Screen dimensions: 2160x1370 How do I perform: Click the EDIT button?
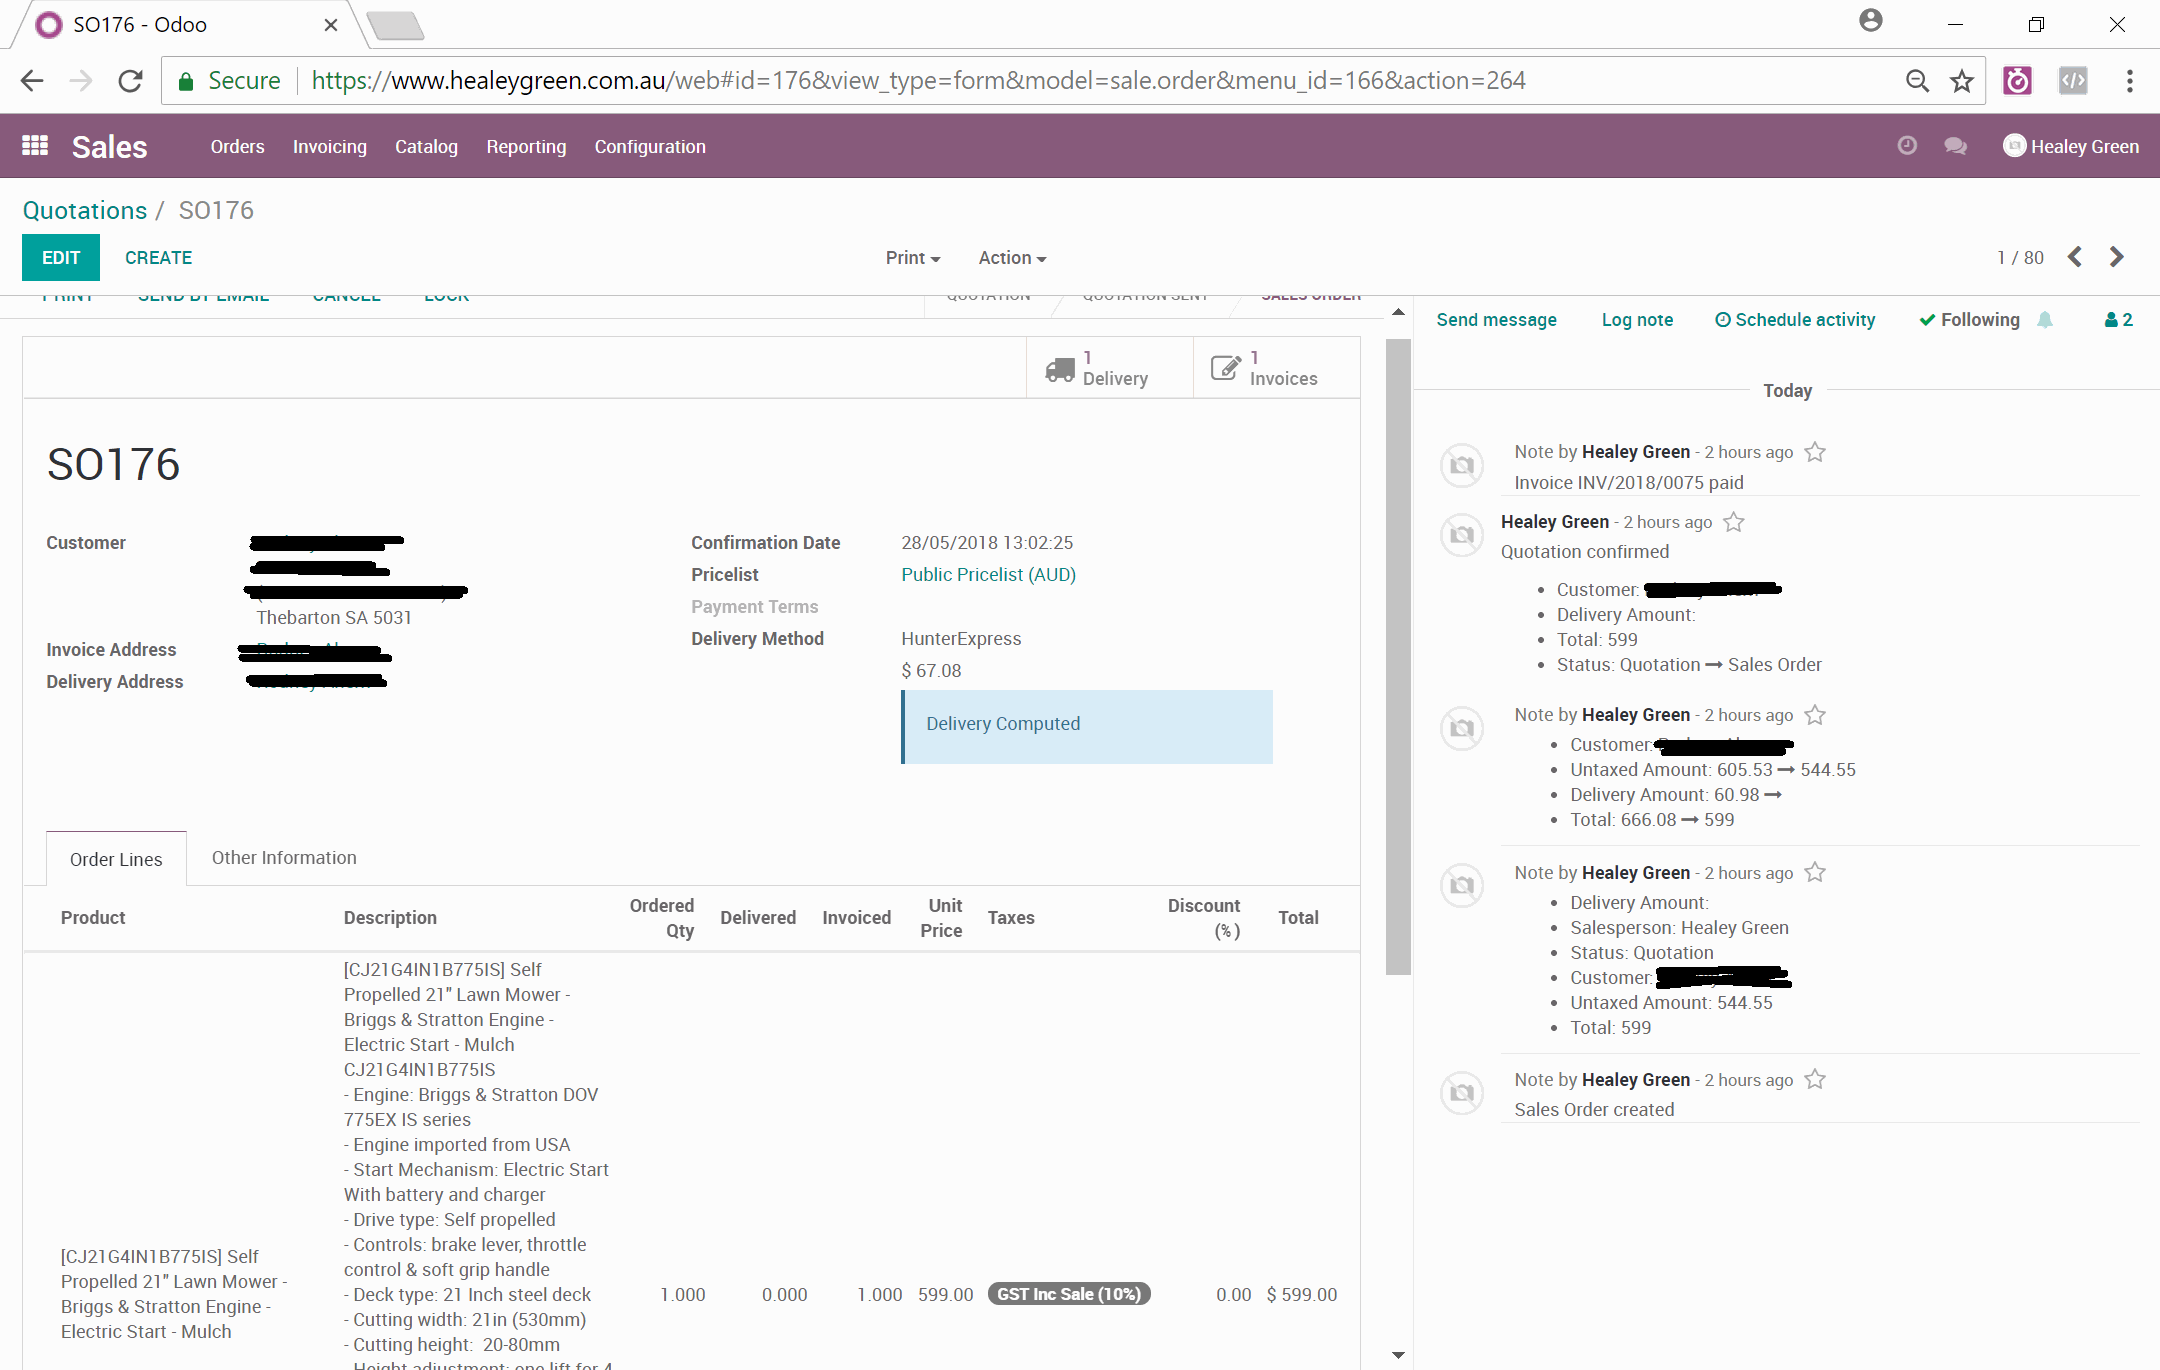[61, 258]
